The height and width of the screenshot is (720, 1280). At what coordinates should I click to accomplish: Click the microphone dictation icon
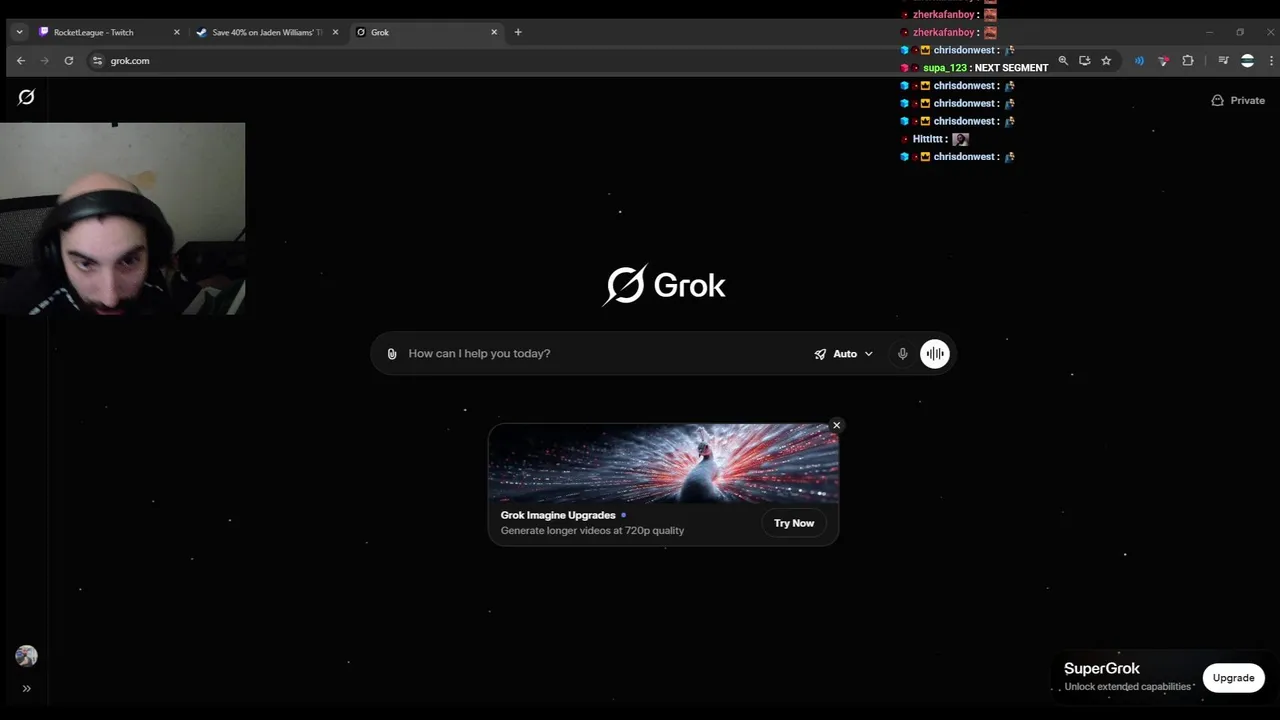(x=902, y=354)
